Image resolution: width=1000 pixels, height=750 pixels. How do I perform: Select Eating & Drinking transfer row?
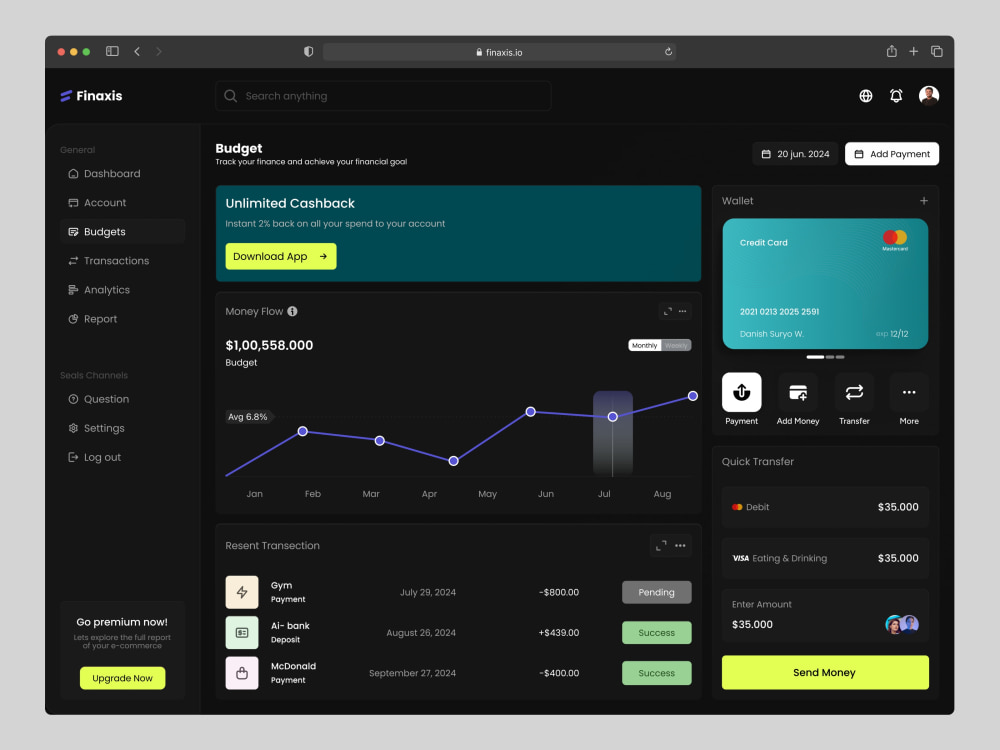(x=825, y=558)
